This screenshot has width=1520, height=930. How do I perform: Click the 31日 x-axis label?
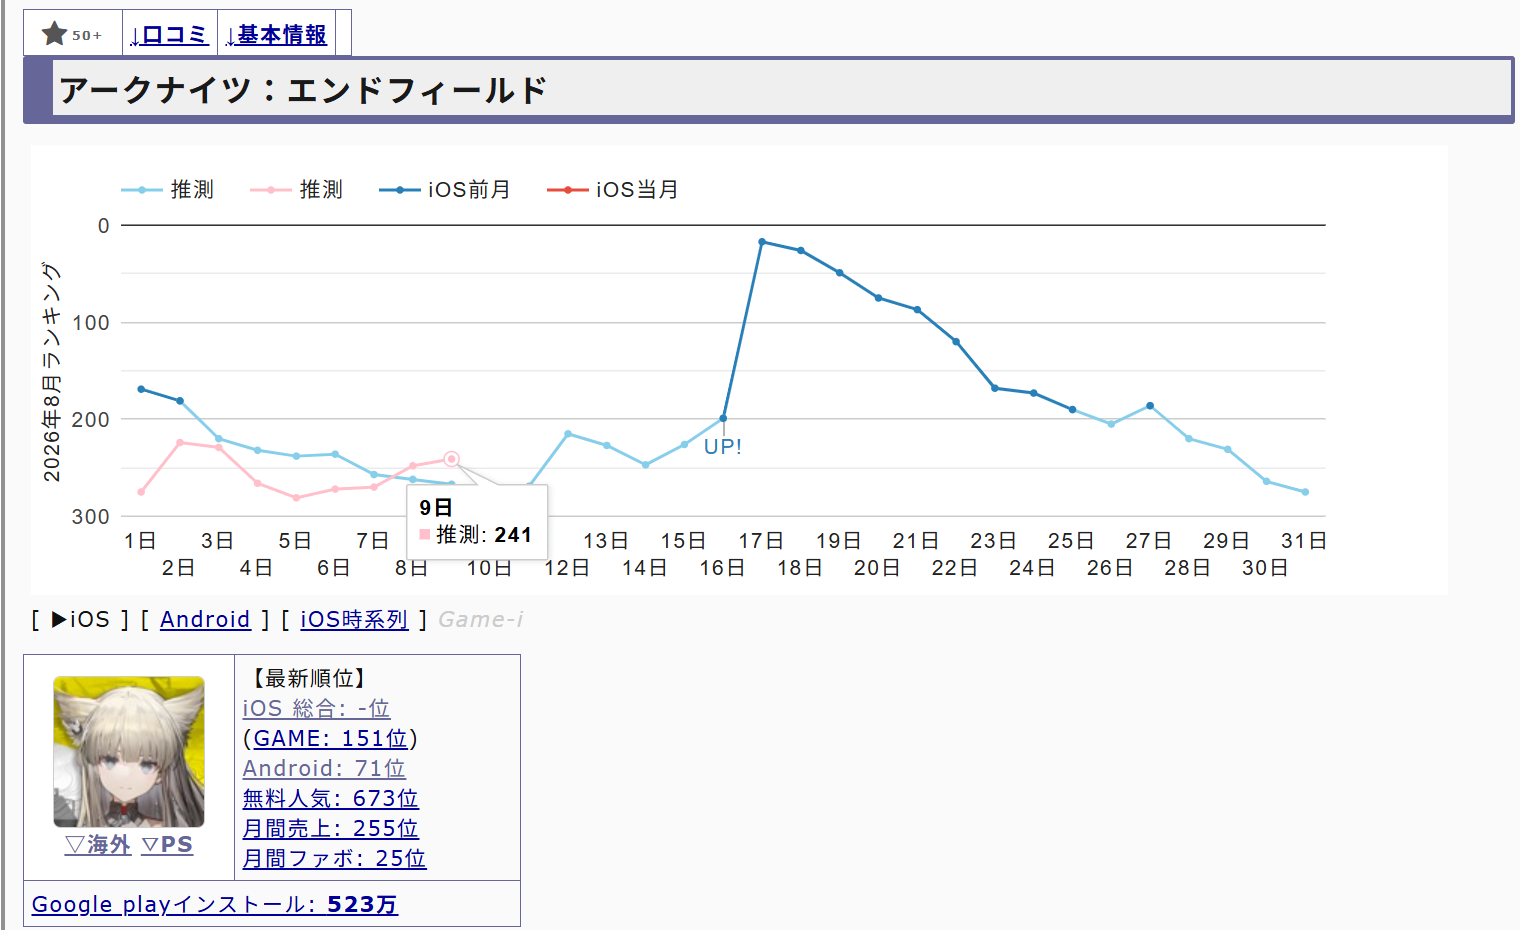coord(1304,541)
